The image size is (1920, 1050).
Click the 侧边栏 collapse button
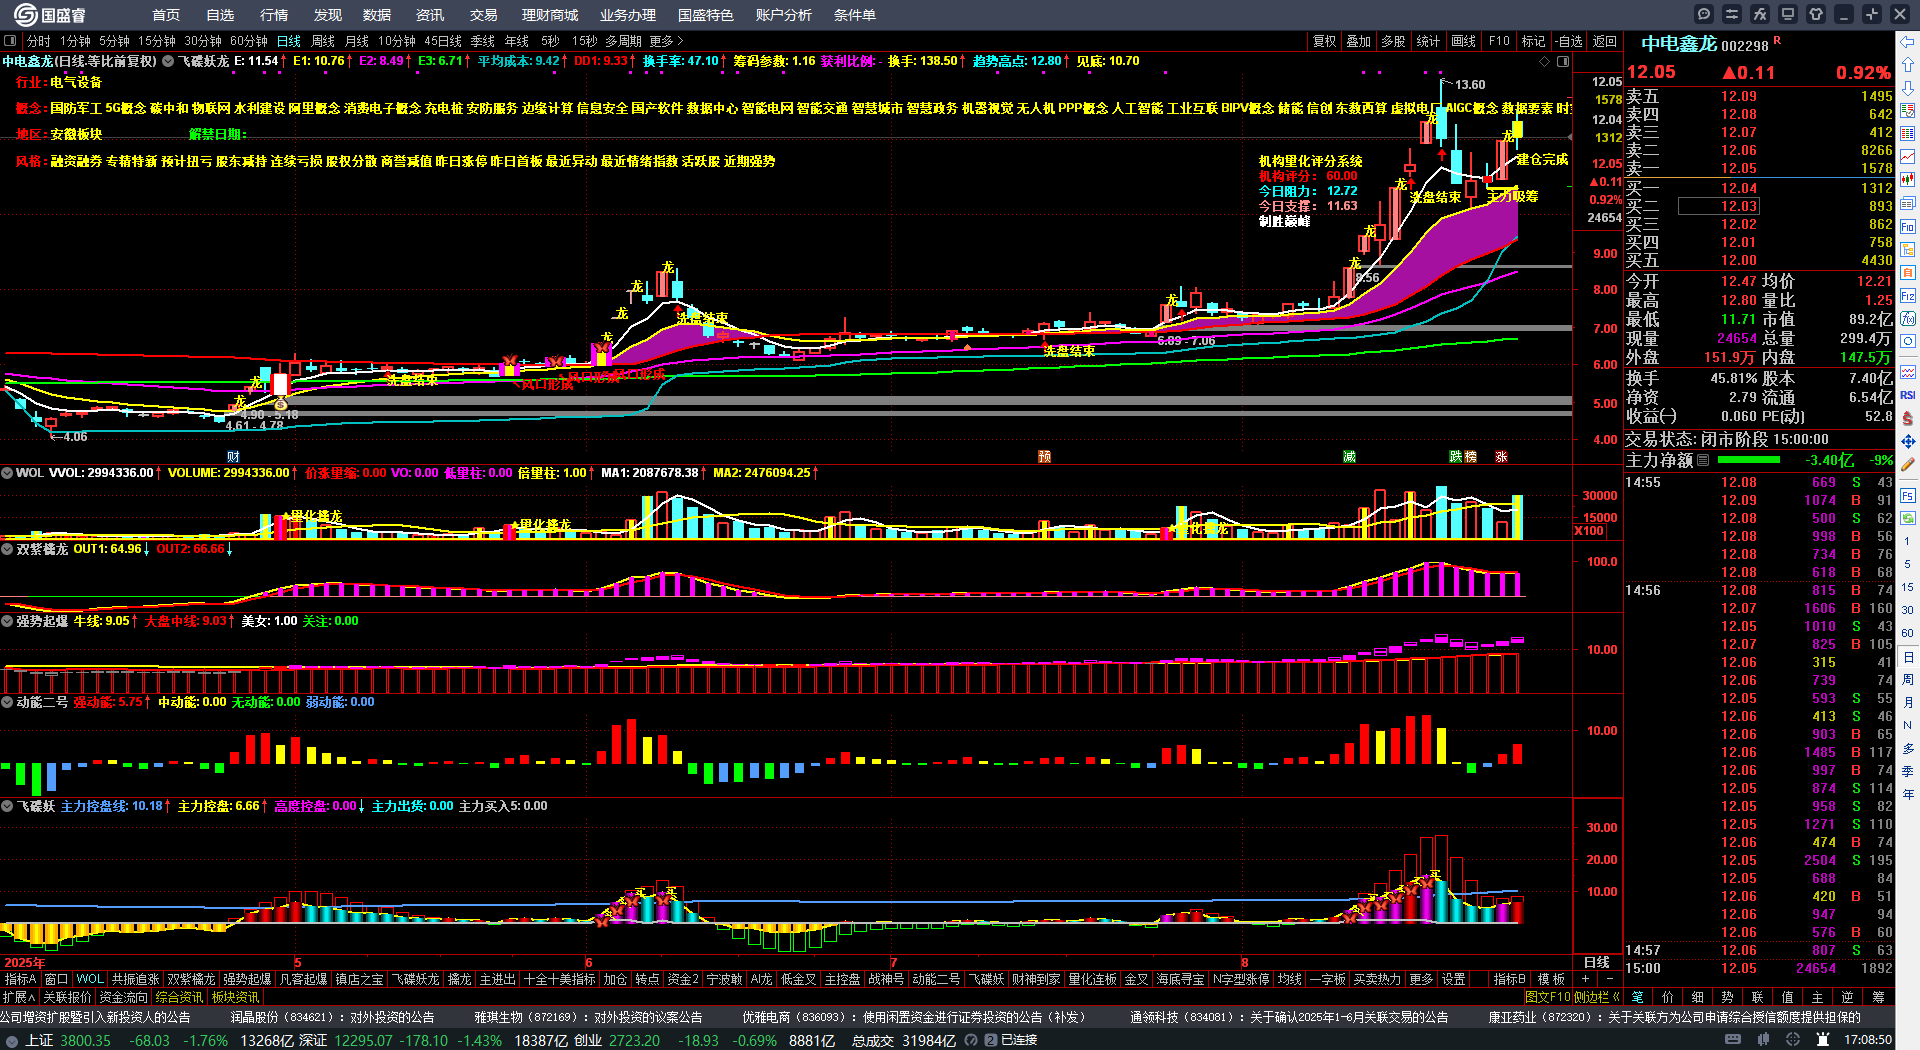1597,997
